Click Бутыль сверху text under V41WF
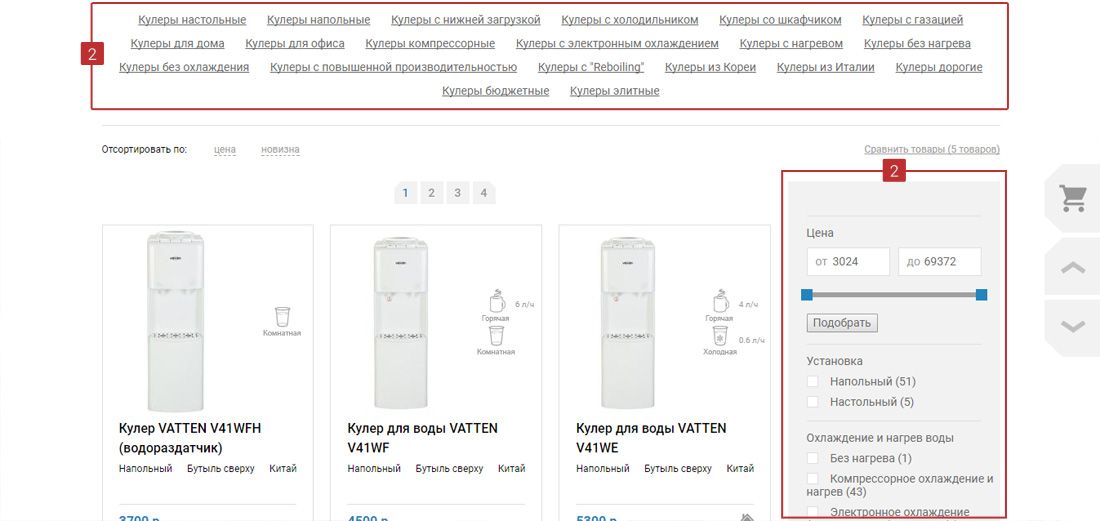1100x521 pixels. click(x=449, y=468)
